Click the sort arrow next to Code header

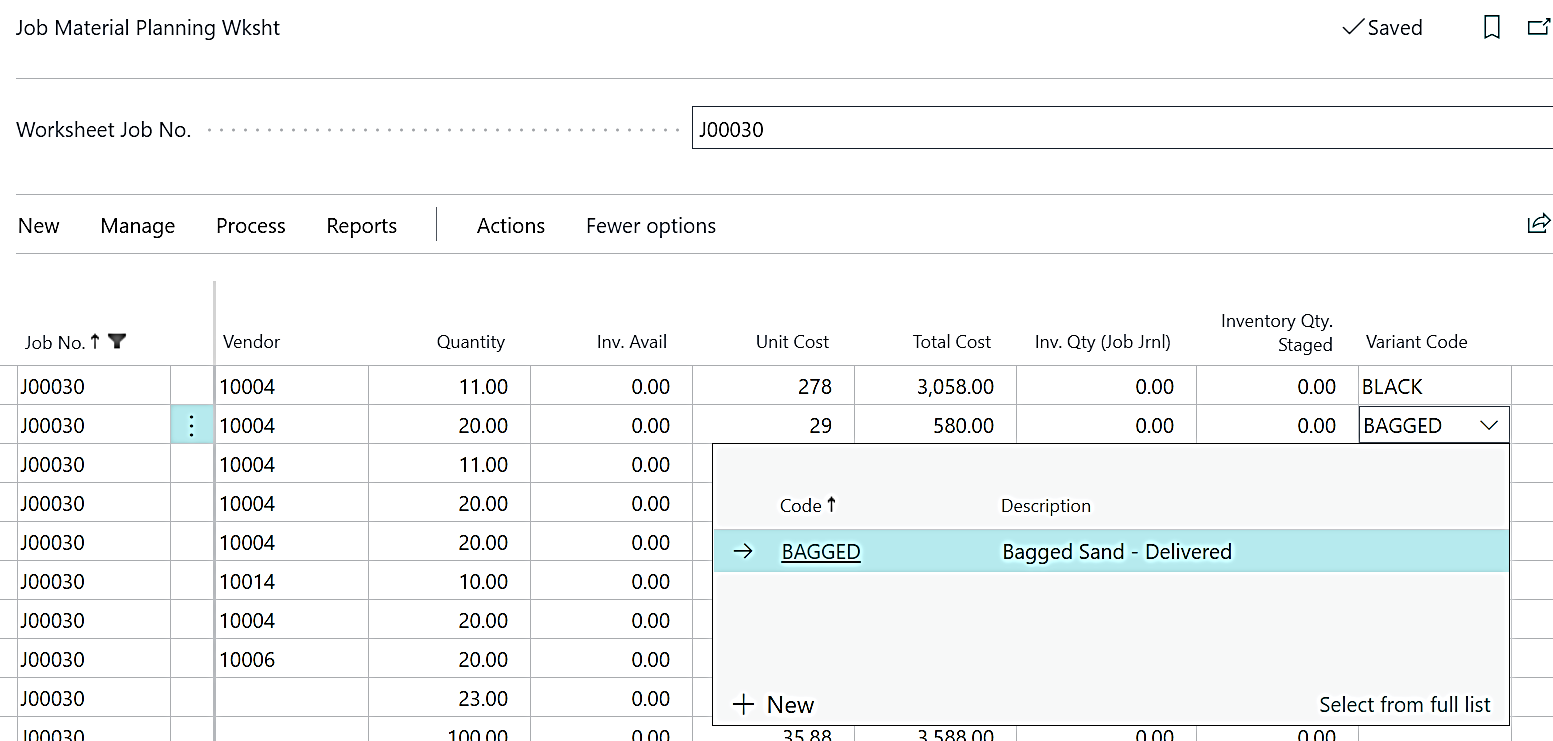pyautogui.click(x=831, y=505)
